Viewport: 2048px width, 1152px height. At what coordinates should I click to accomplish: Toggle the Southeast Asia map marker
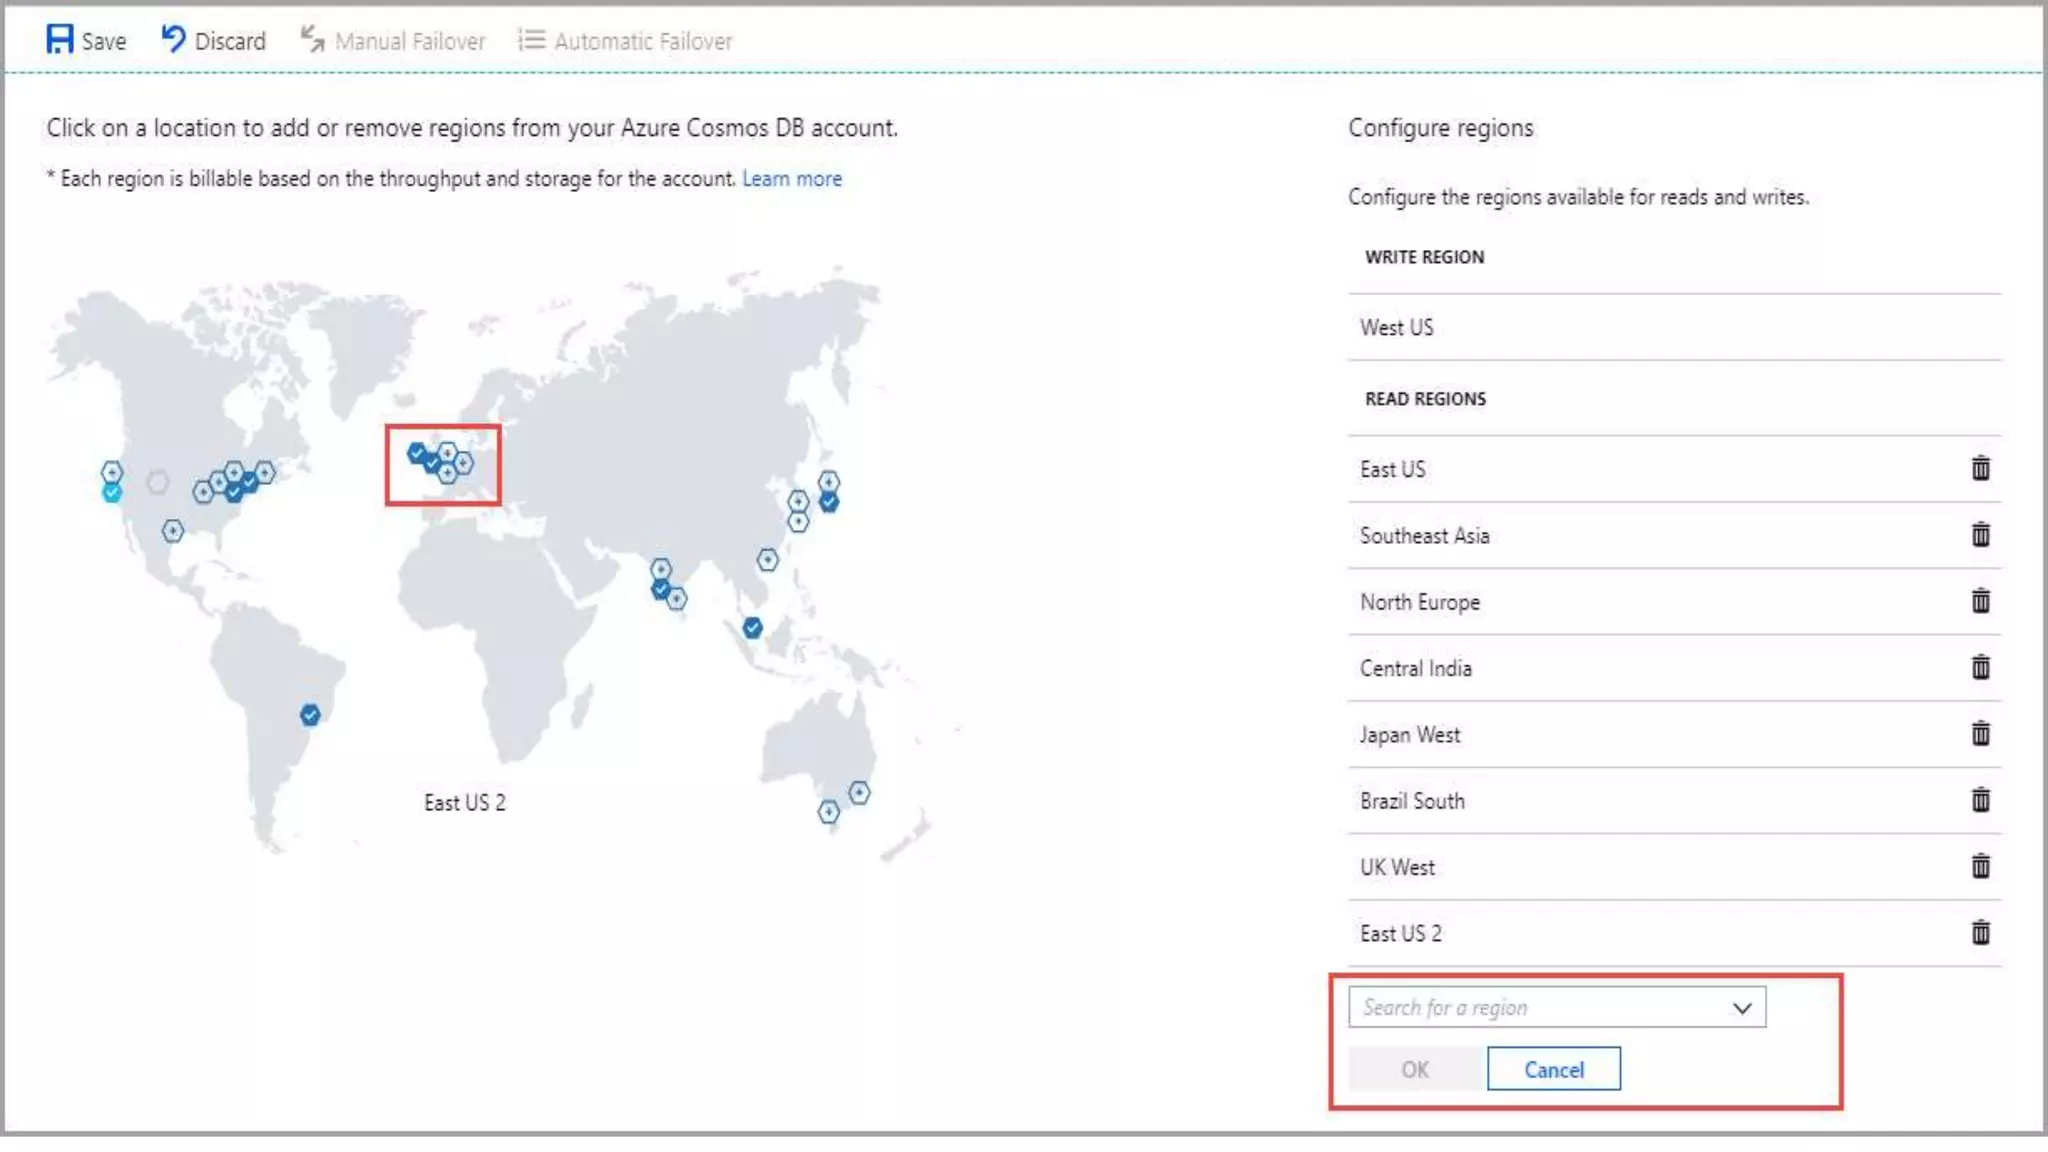click(753, 628)
